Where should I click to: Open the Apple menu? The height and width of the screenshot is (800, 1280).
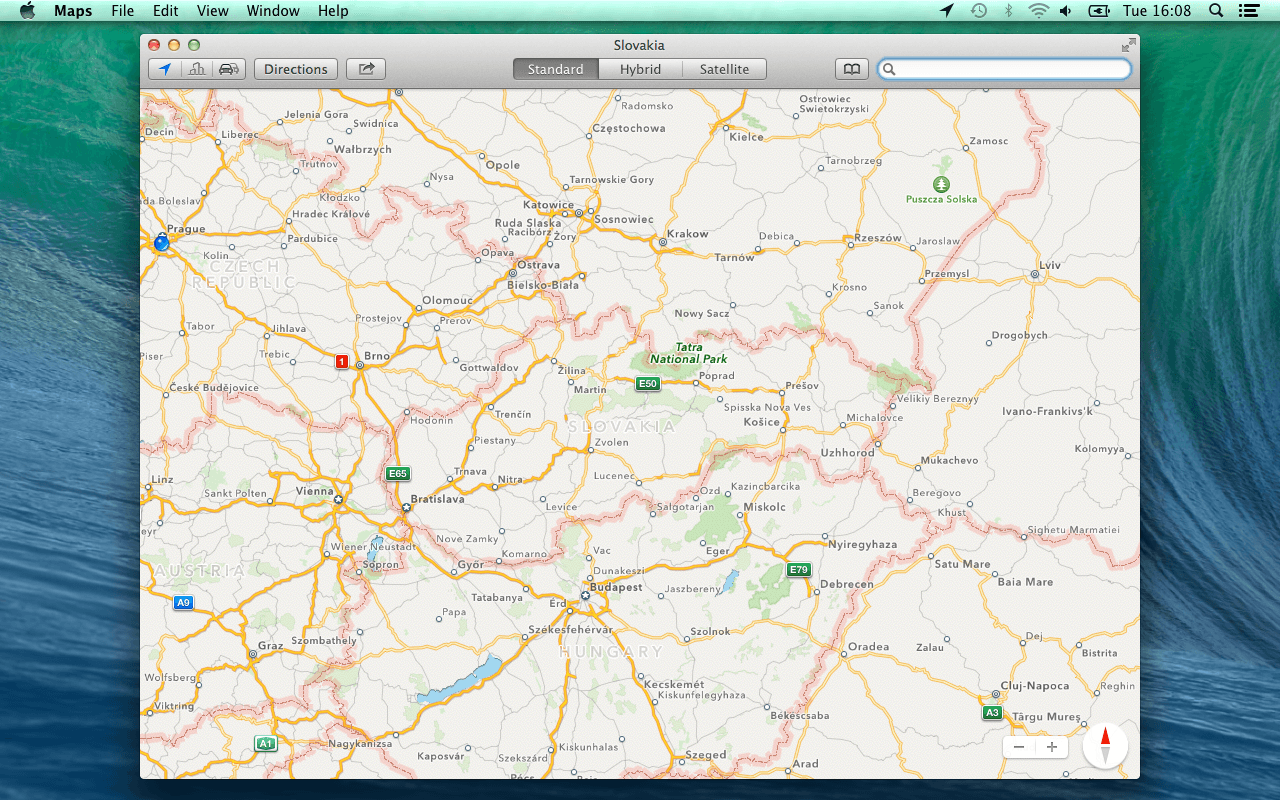pyautogui.click(x=27, y=11)
